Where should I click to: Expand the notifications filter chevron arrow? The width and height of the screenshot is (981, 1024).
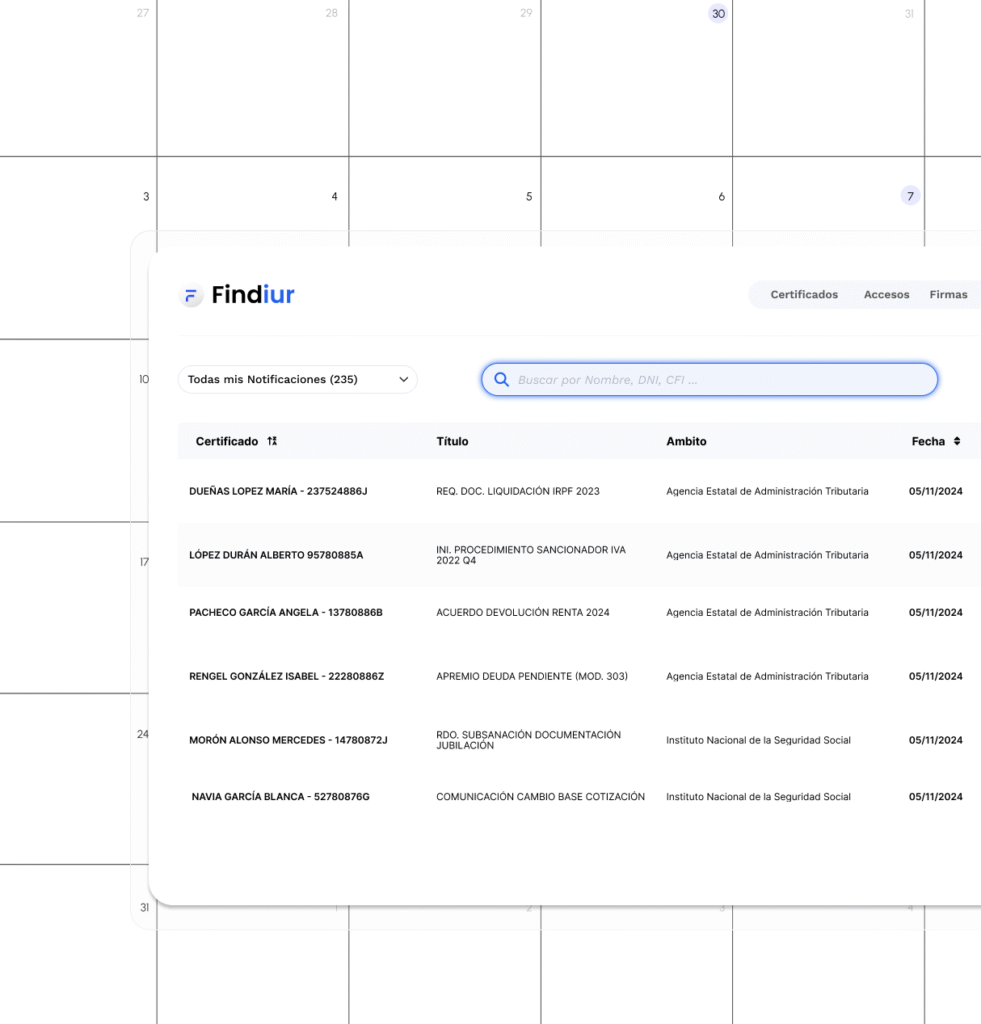coord(403,380)
